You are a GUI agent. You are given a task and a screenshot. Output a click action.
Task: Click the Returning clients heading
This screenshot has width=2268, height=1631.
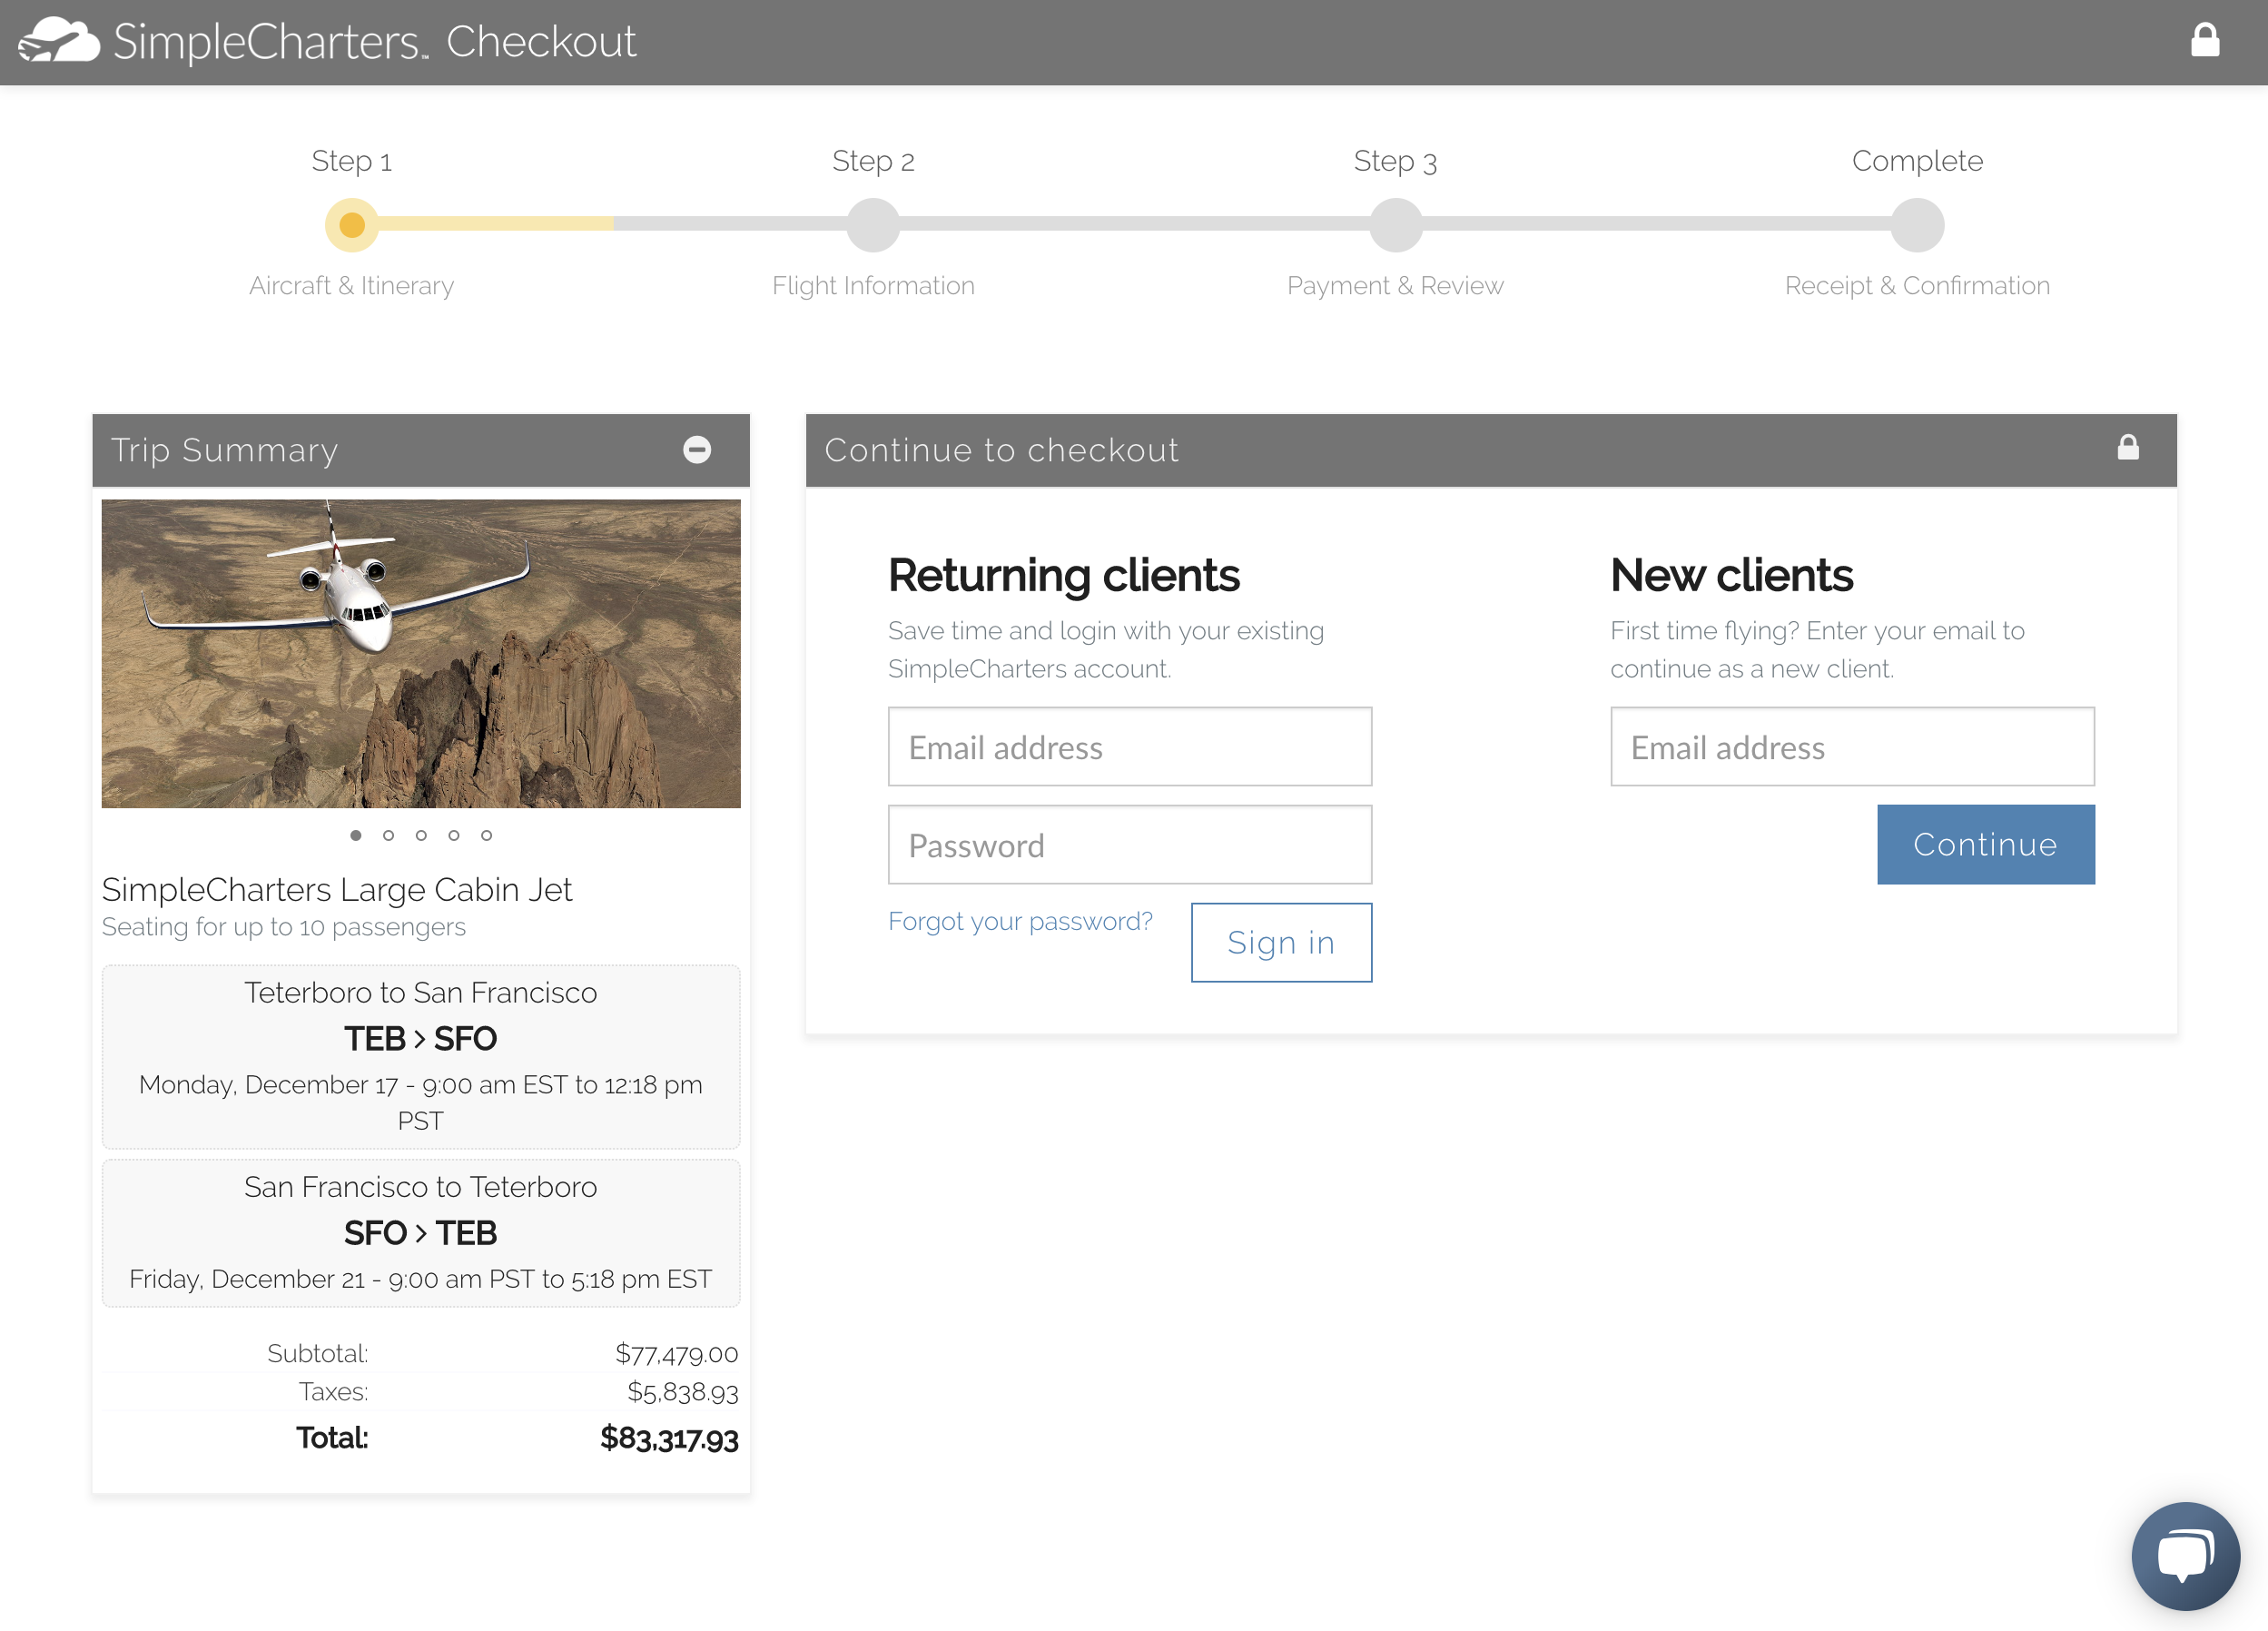(1064, 576)
